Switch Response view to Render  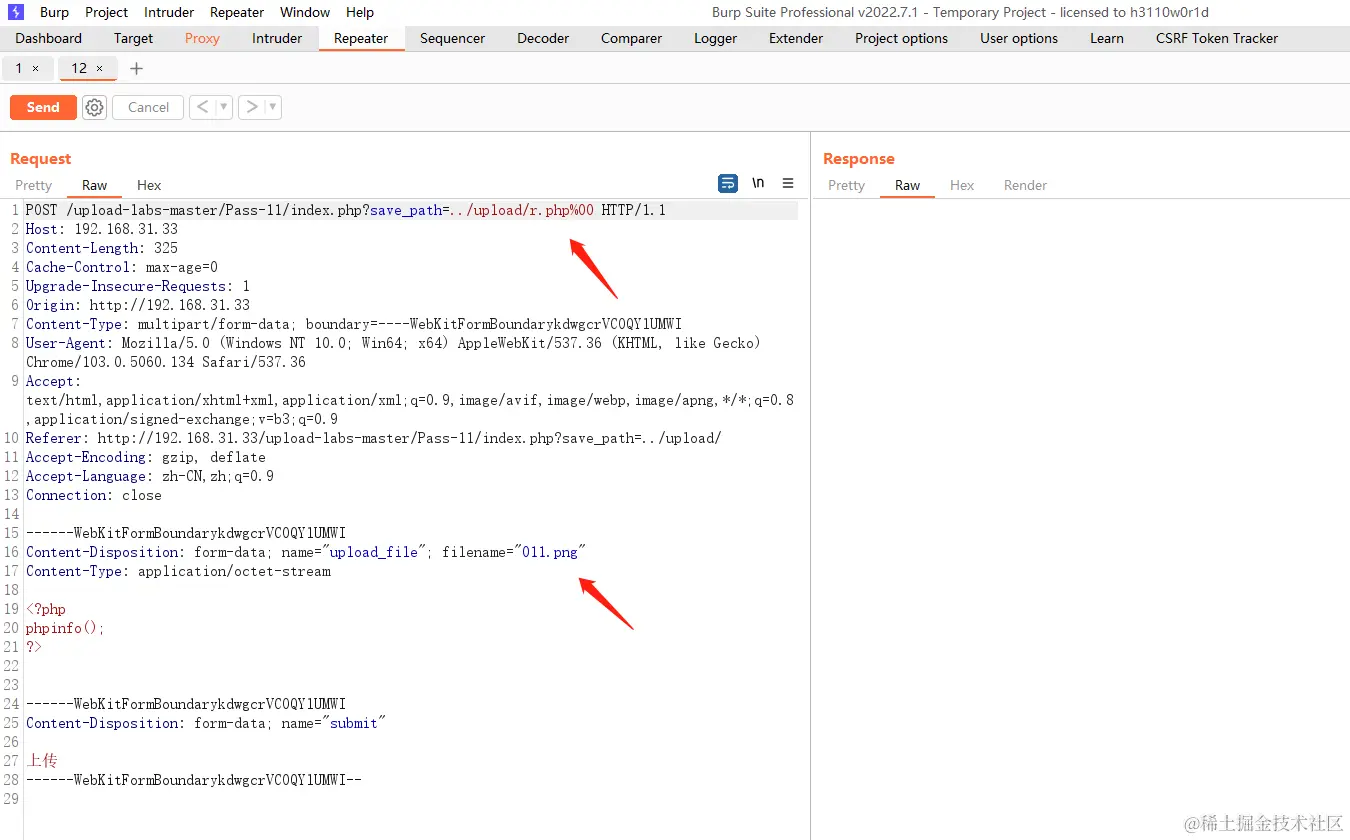(x=1025, y=185)
